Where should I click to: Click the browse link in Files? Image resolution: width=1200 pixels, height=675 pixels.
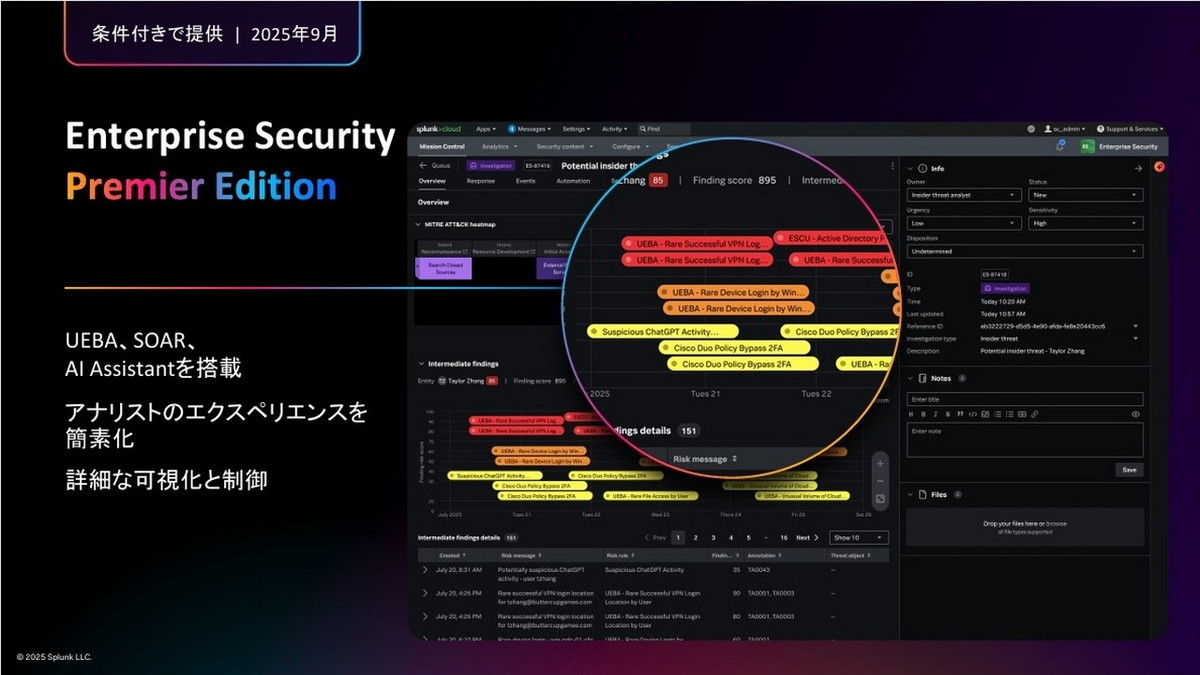(x=1057, y=523)
